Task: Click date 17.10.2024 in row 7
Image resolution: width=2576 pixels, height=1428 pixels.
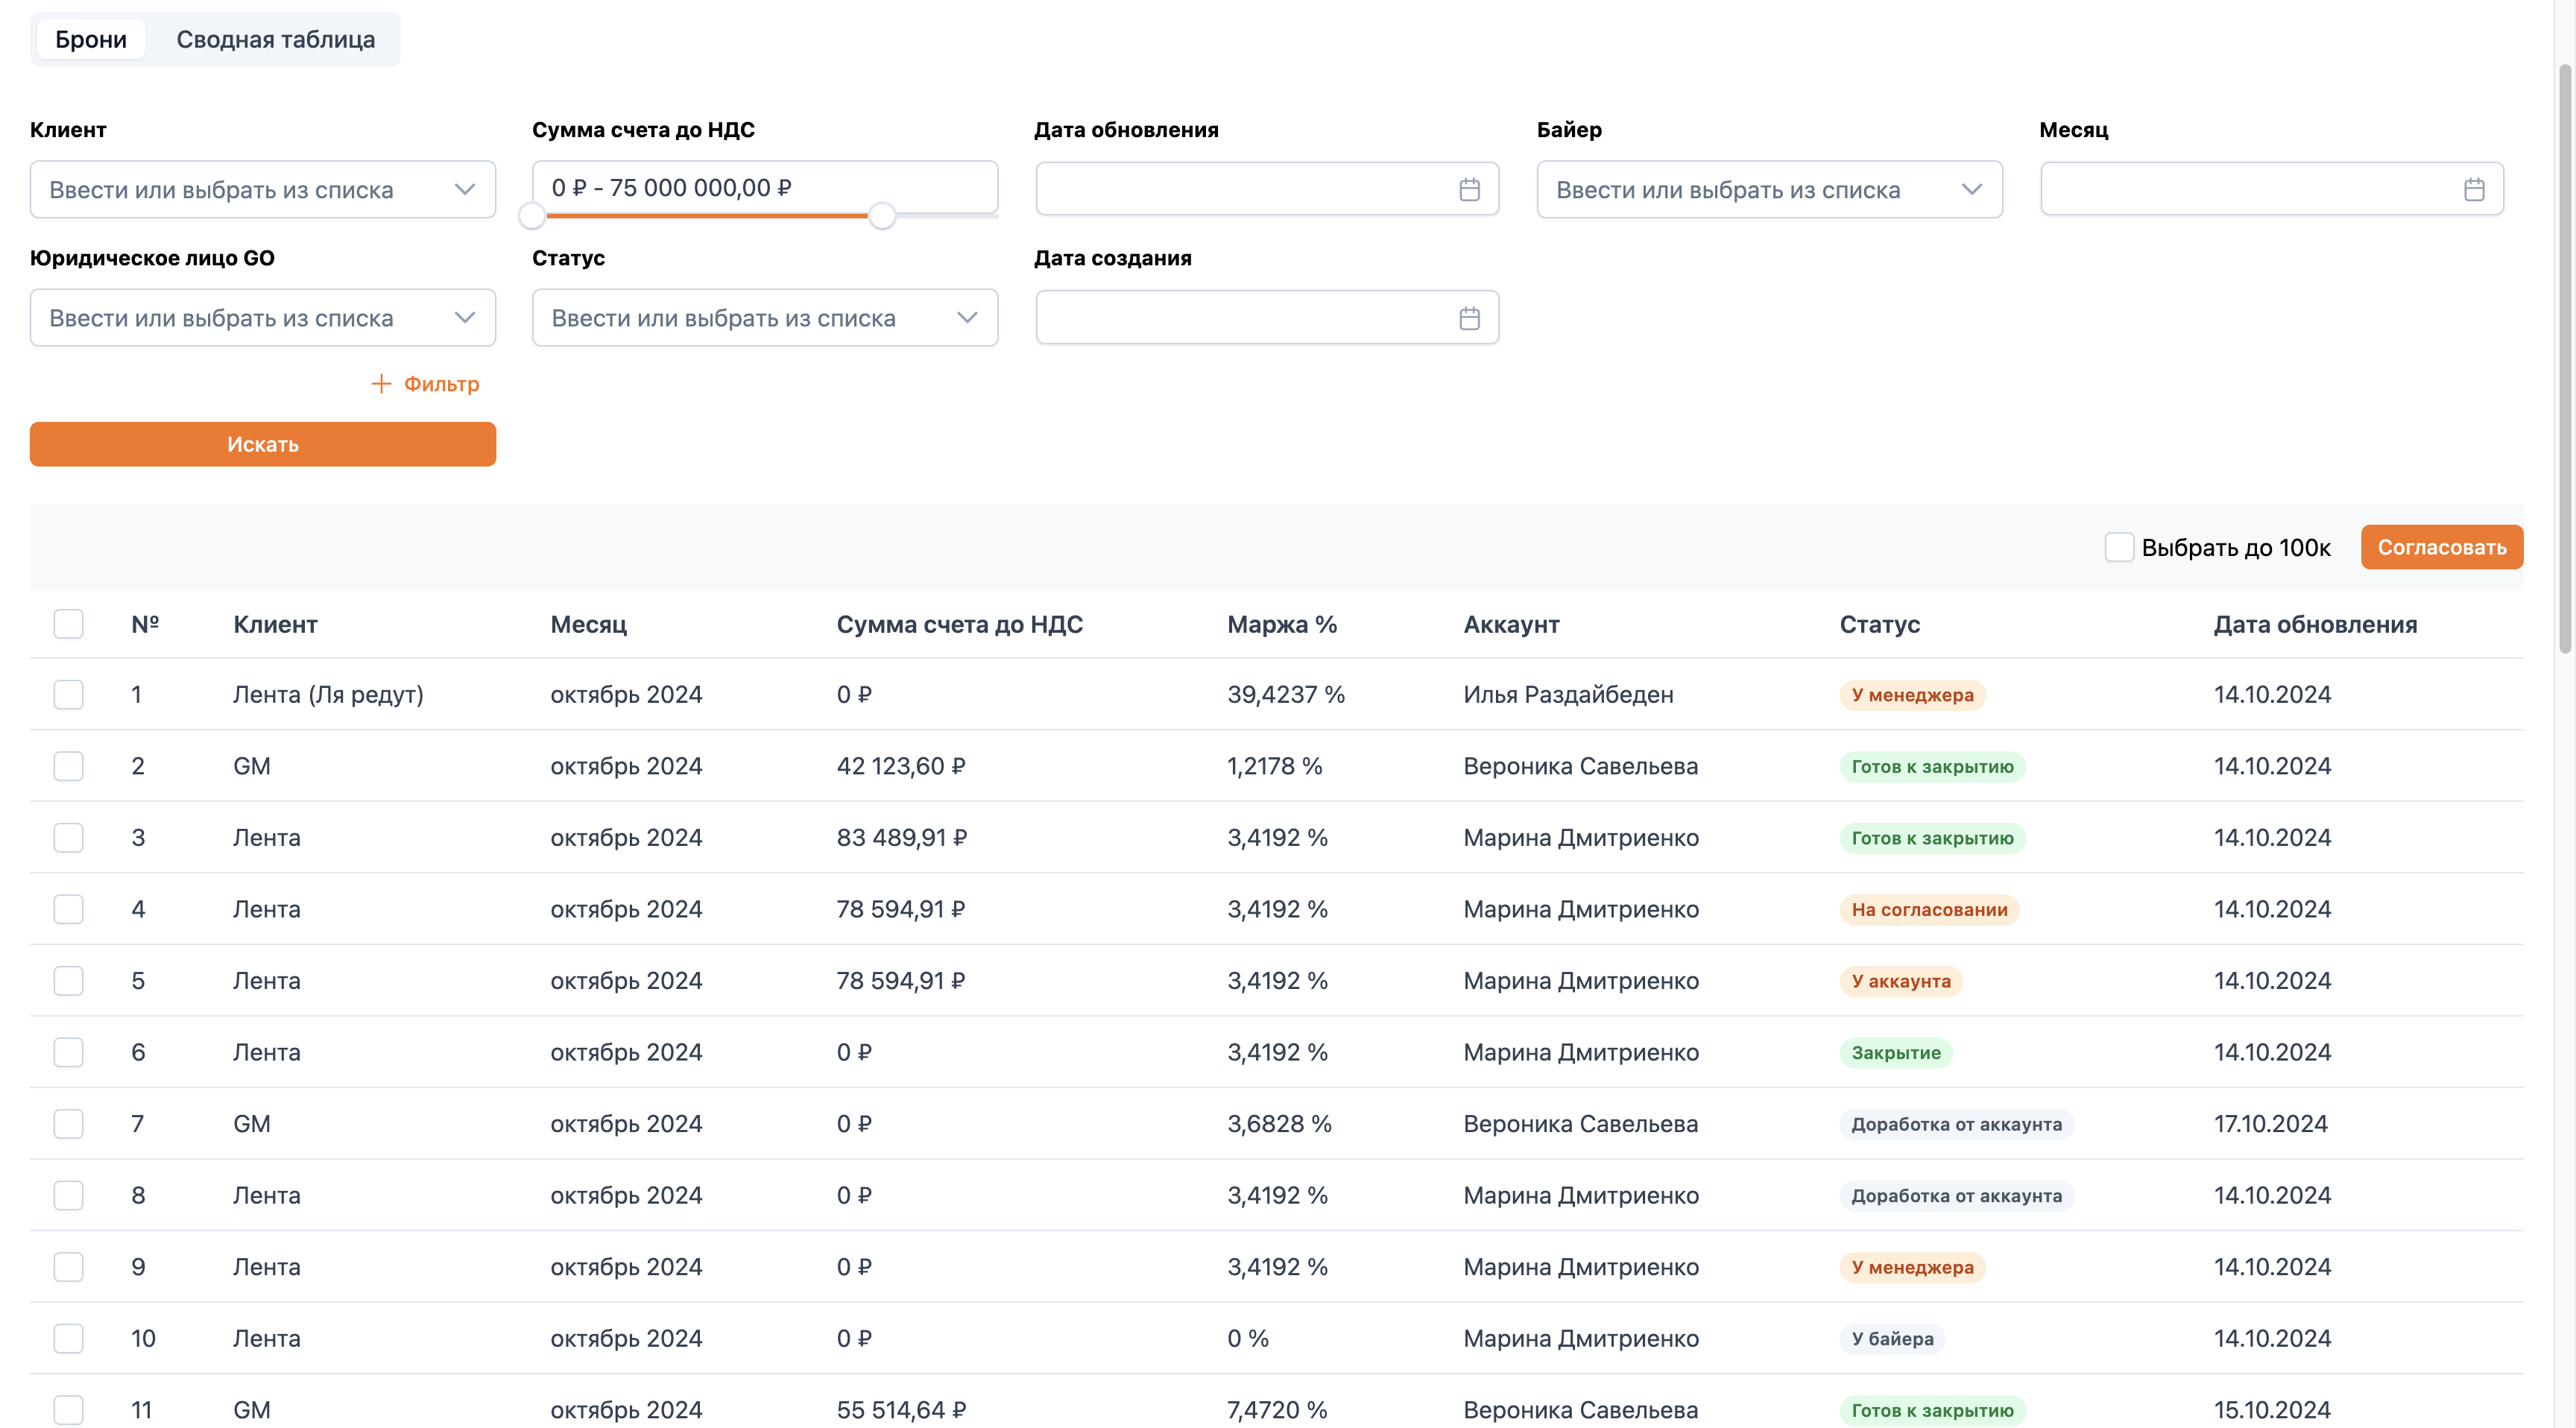Action: (2270, 1124)
